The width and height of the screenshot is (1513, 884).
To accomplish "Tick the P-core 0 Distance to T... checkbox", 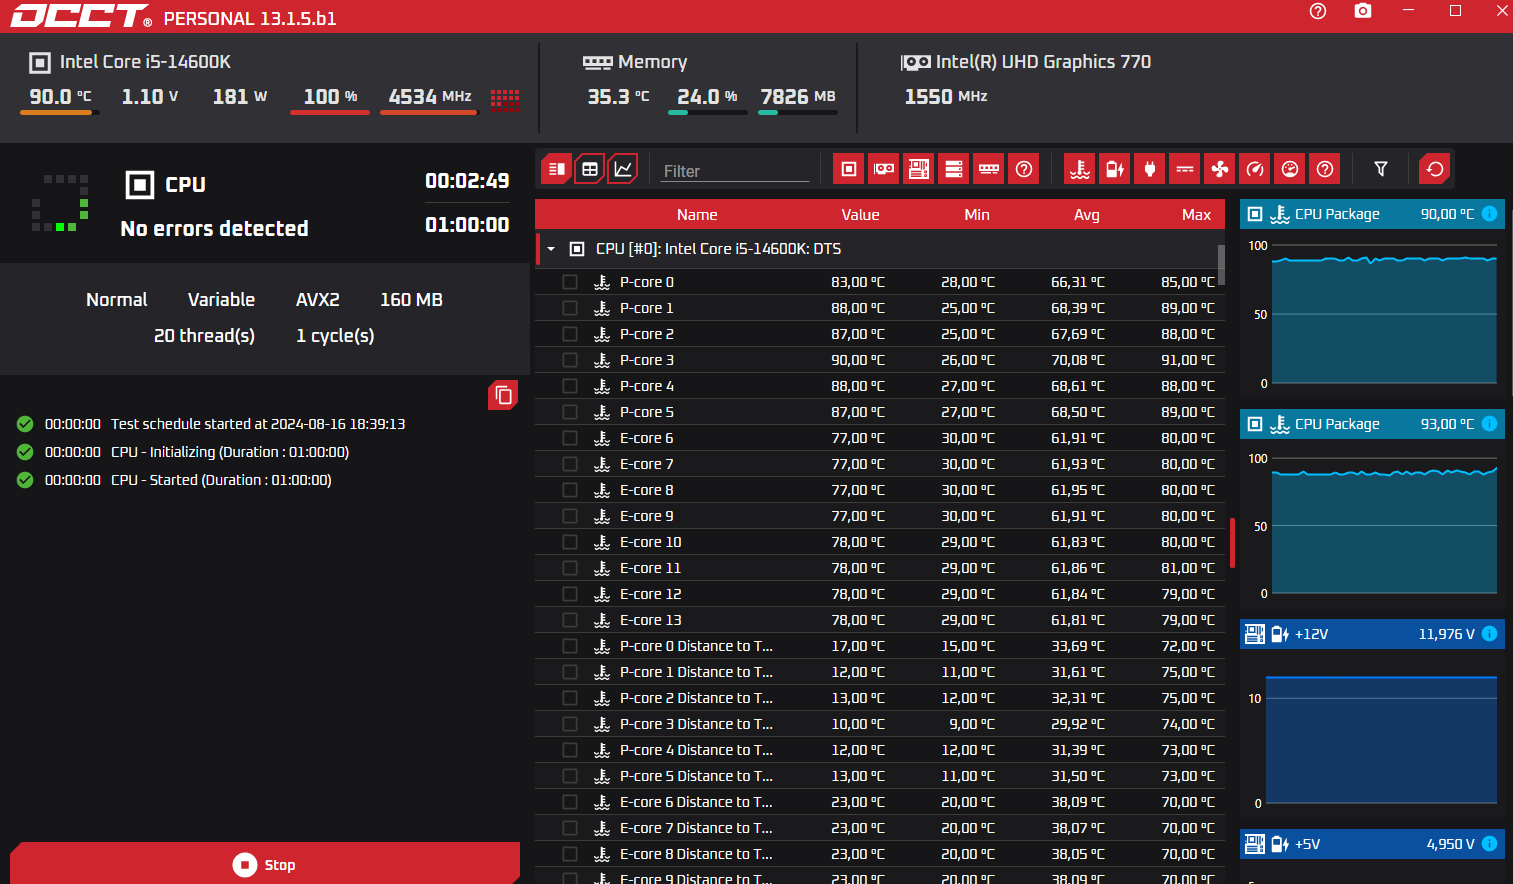I will 570,646.
